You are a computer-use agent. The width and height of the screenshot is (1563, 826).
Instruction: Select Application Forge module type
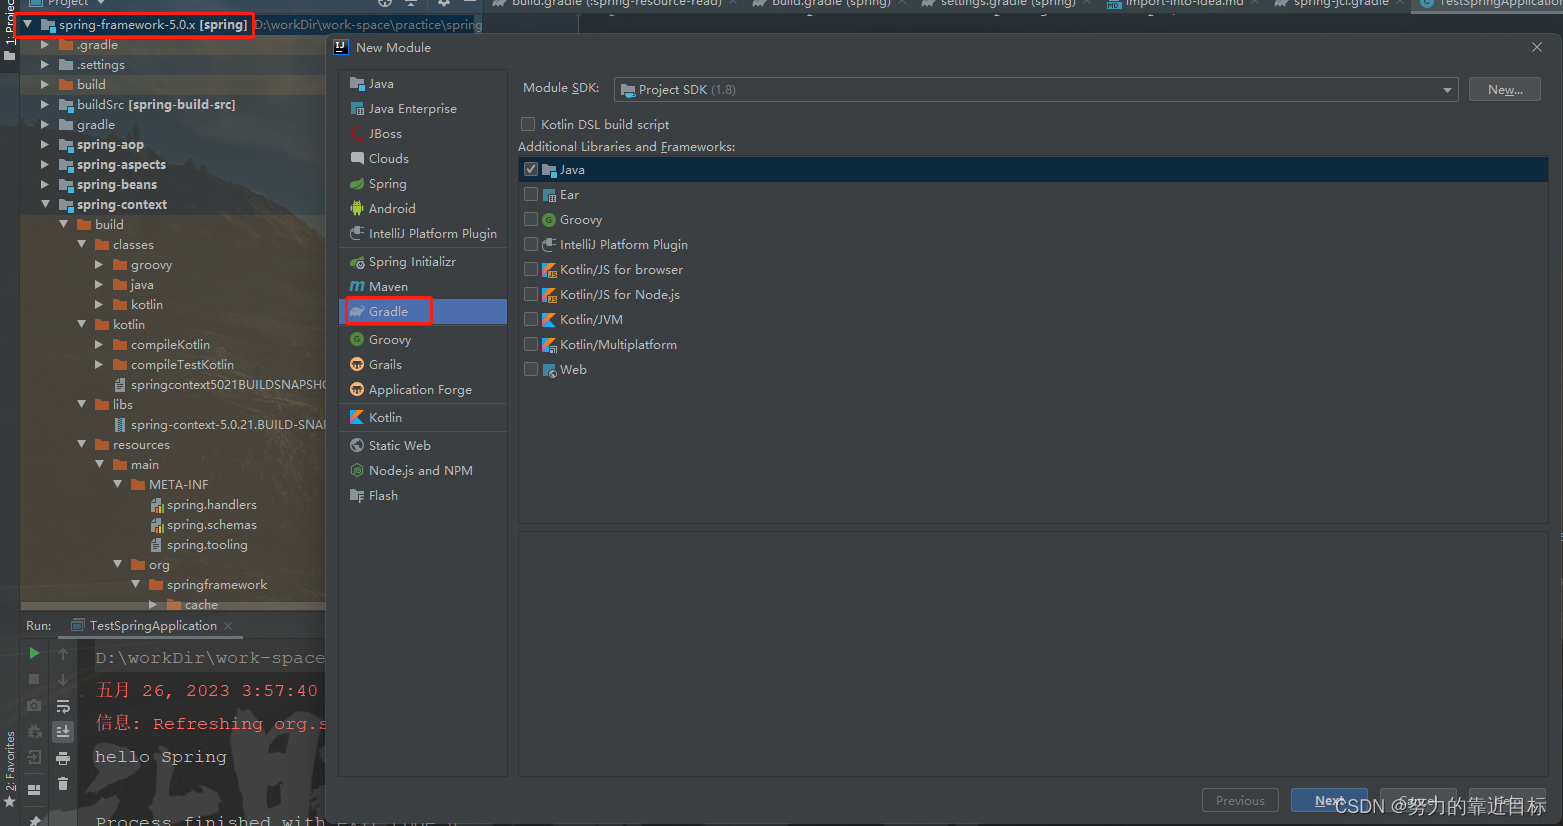[x=423, y=390]
